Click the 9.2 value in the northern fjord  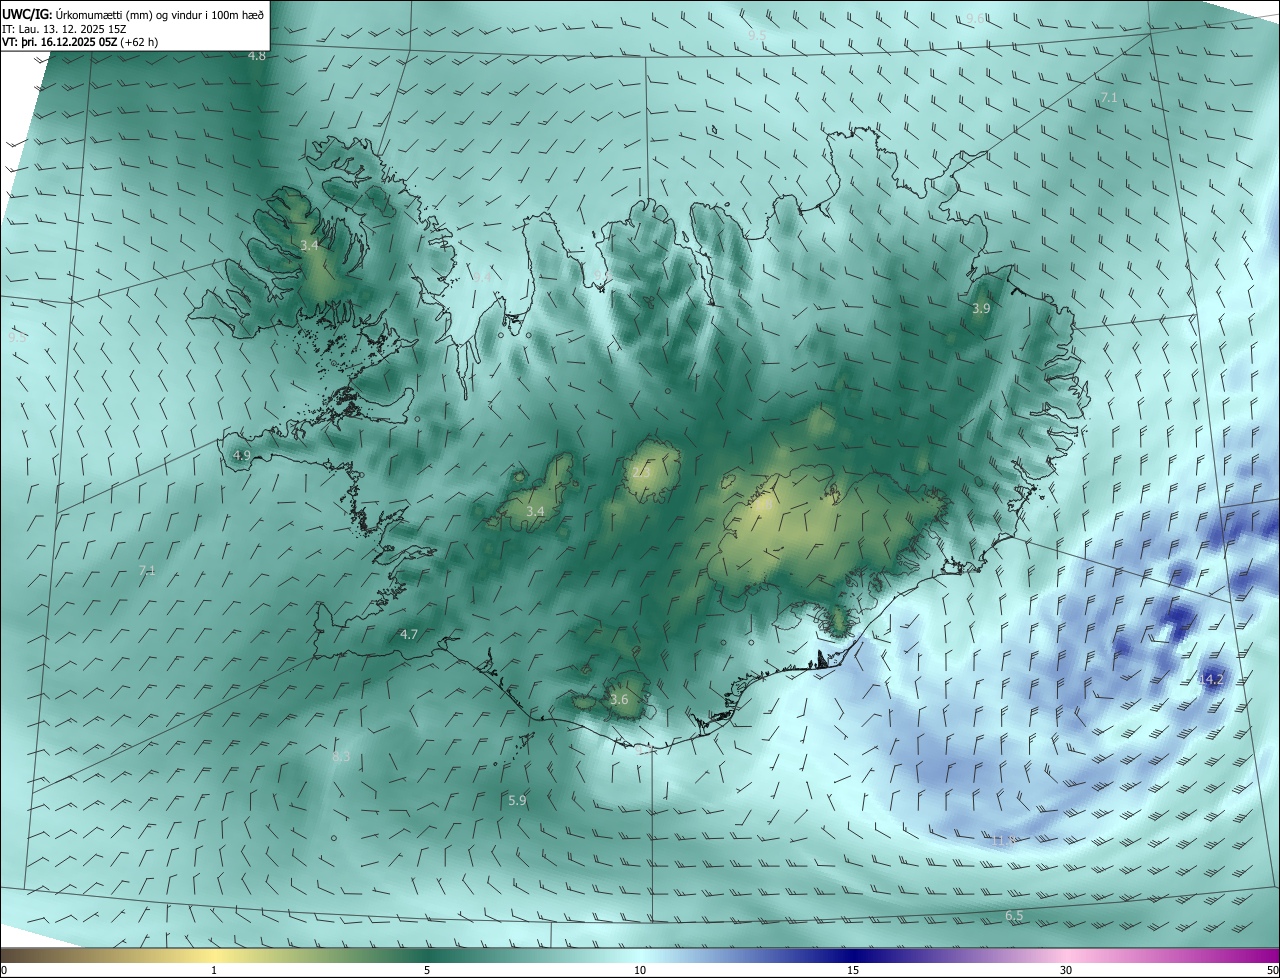pyautogui.click(x=601, y=274)
